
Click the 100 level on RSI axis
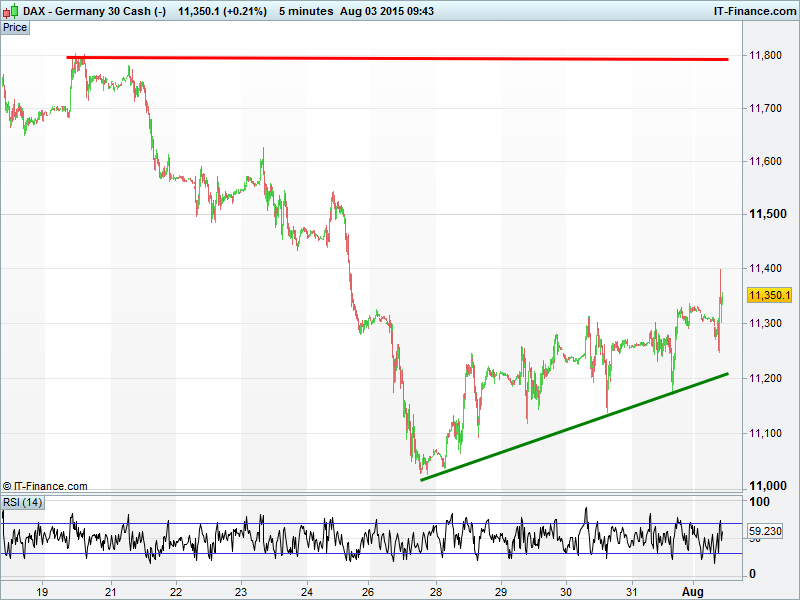[759, 502]
